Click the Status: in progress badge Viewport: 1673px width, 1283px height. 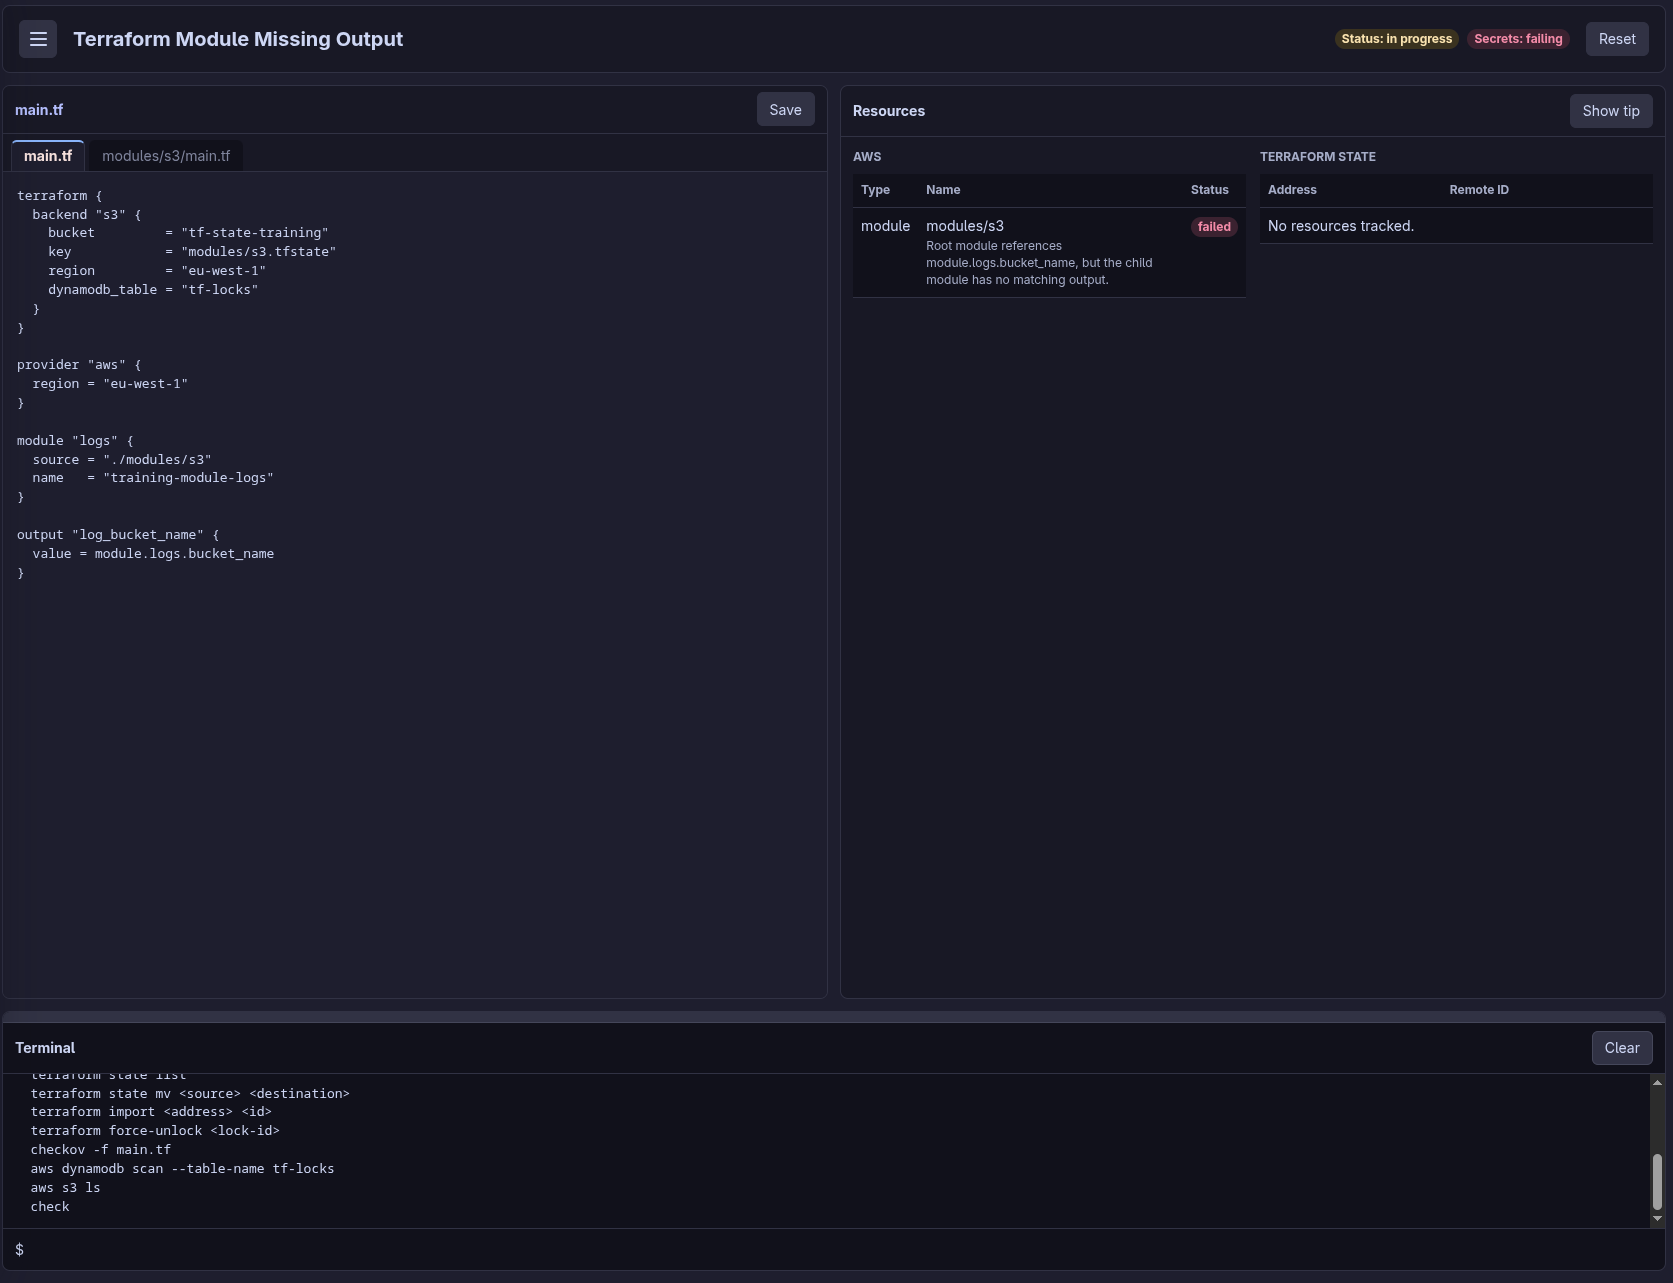(x=1396, y=39)
